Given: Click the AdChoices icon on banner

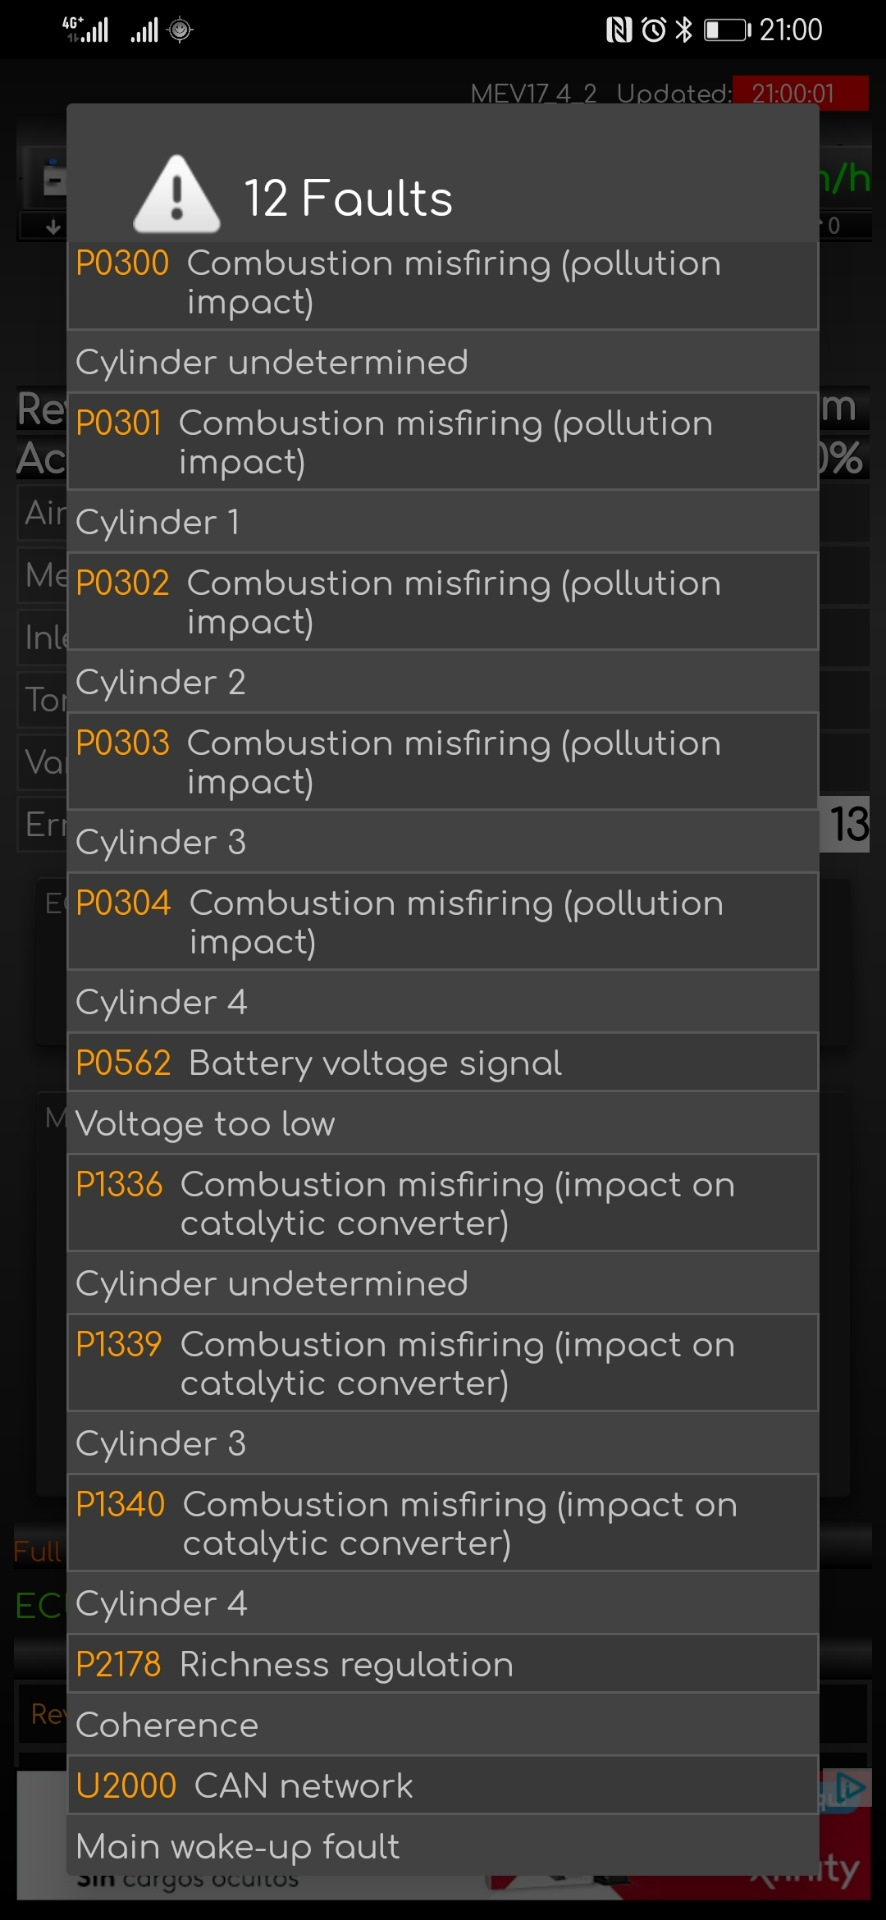Looking at the screenshot, I should 849,1788.
